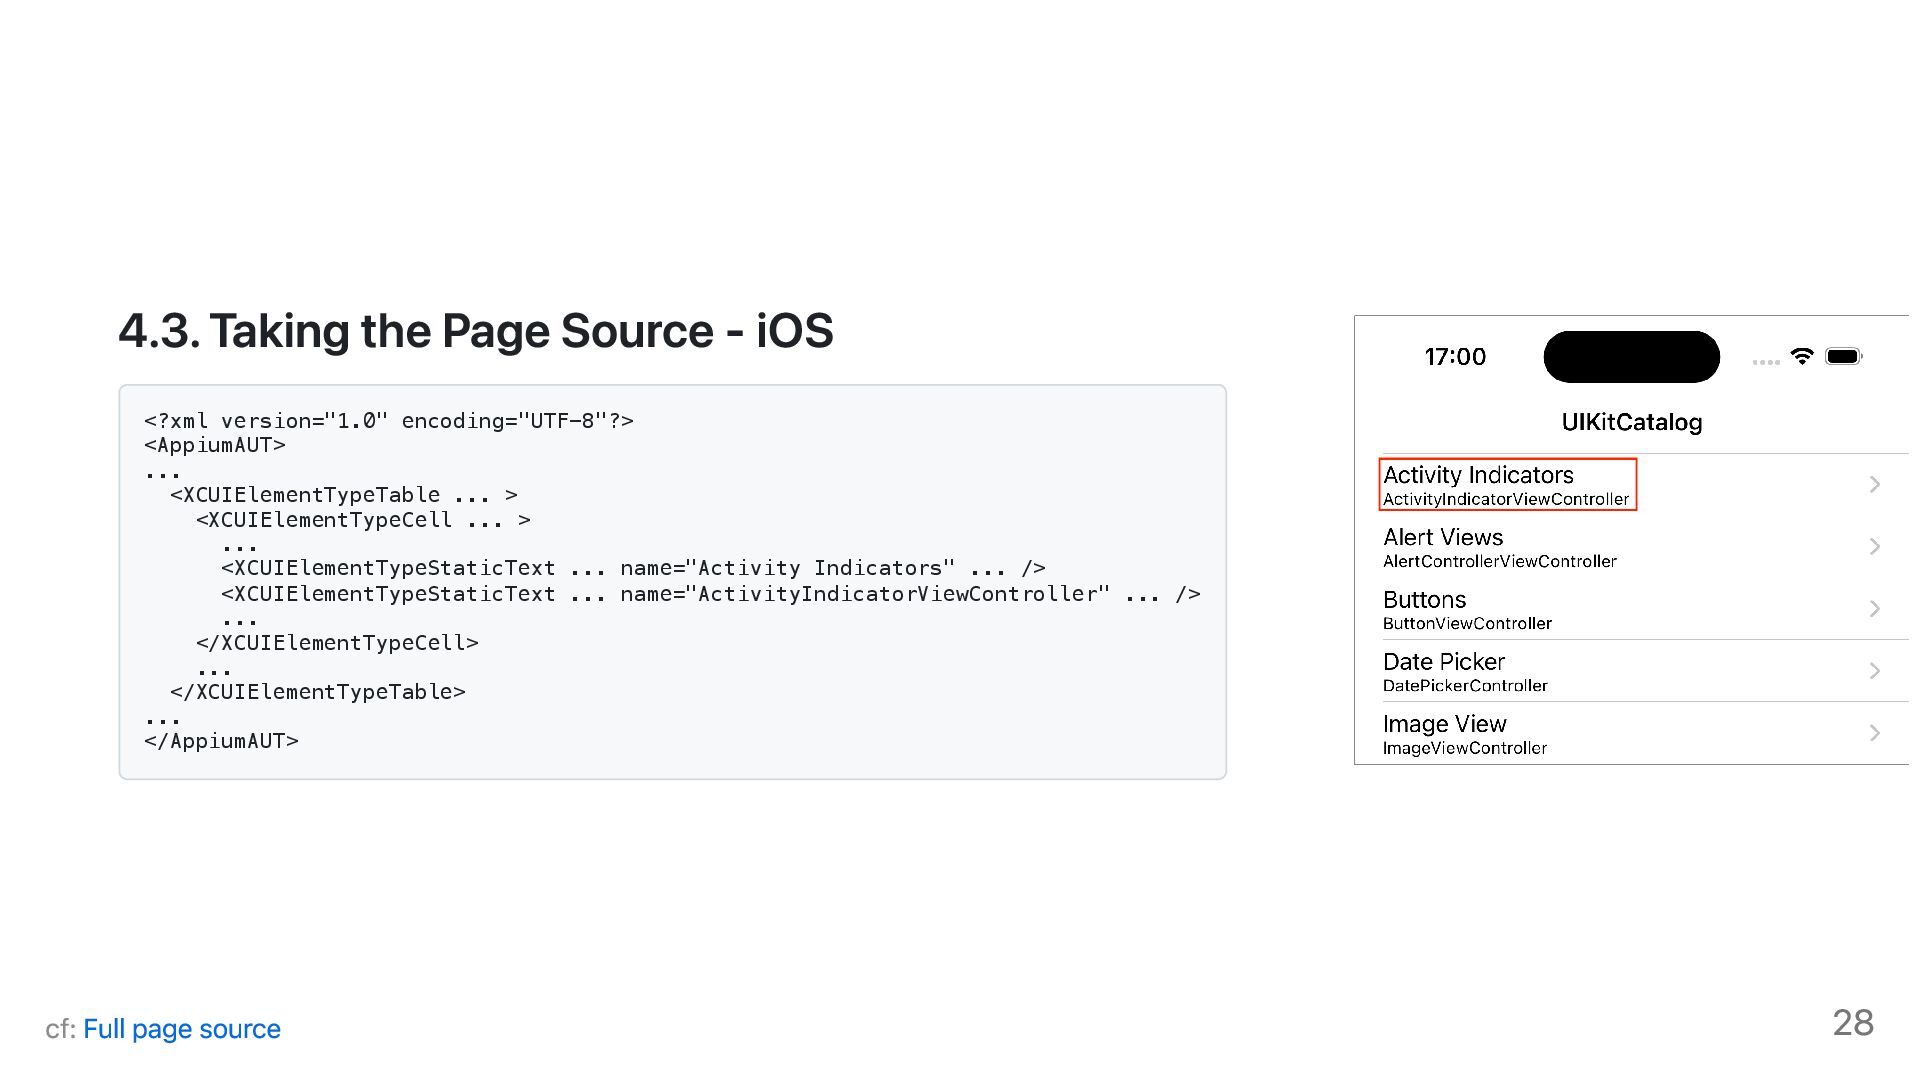Click the Image View chevron arrow
Viewport: 1920px width, 1080px height.
1875,733
